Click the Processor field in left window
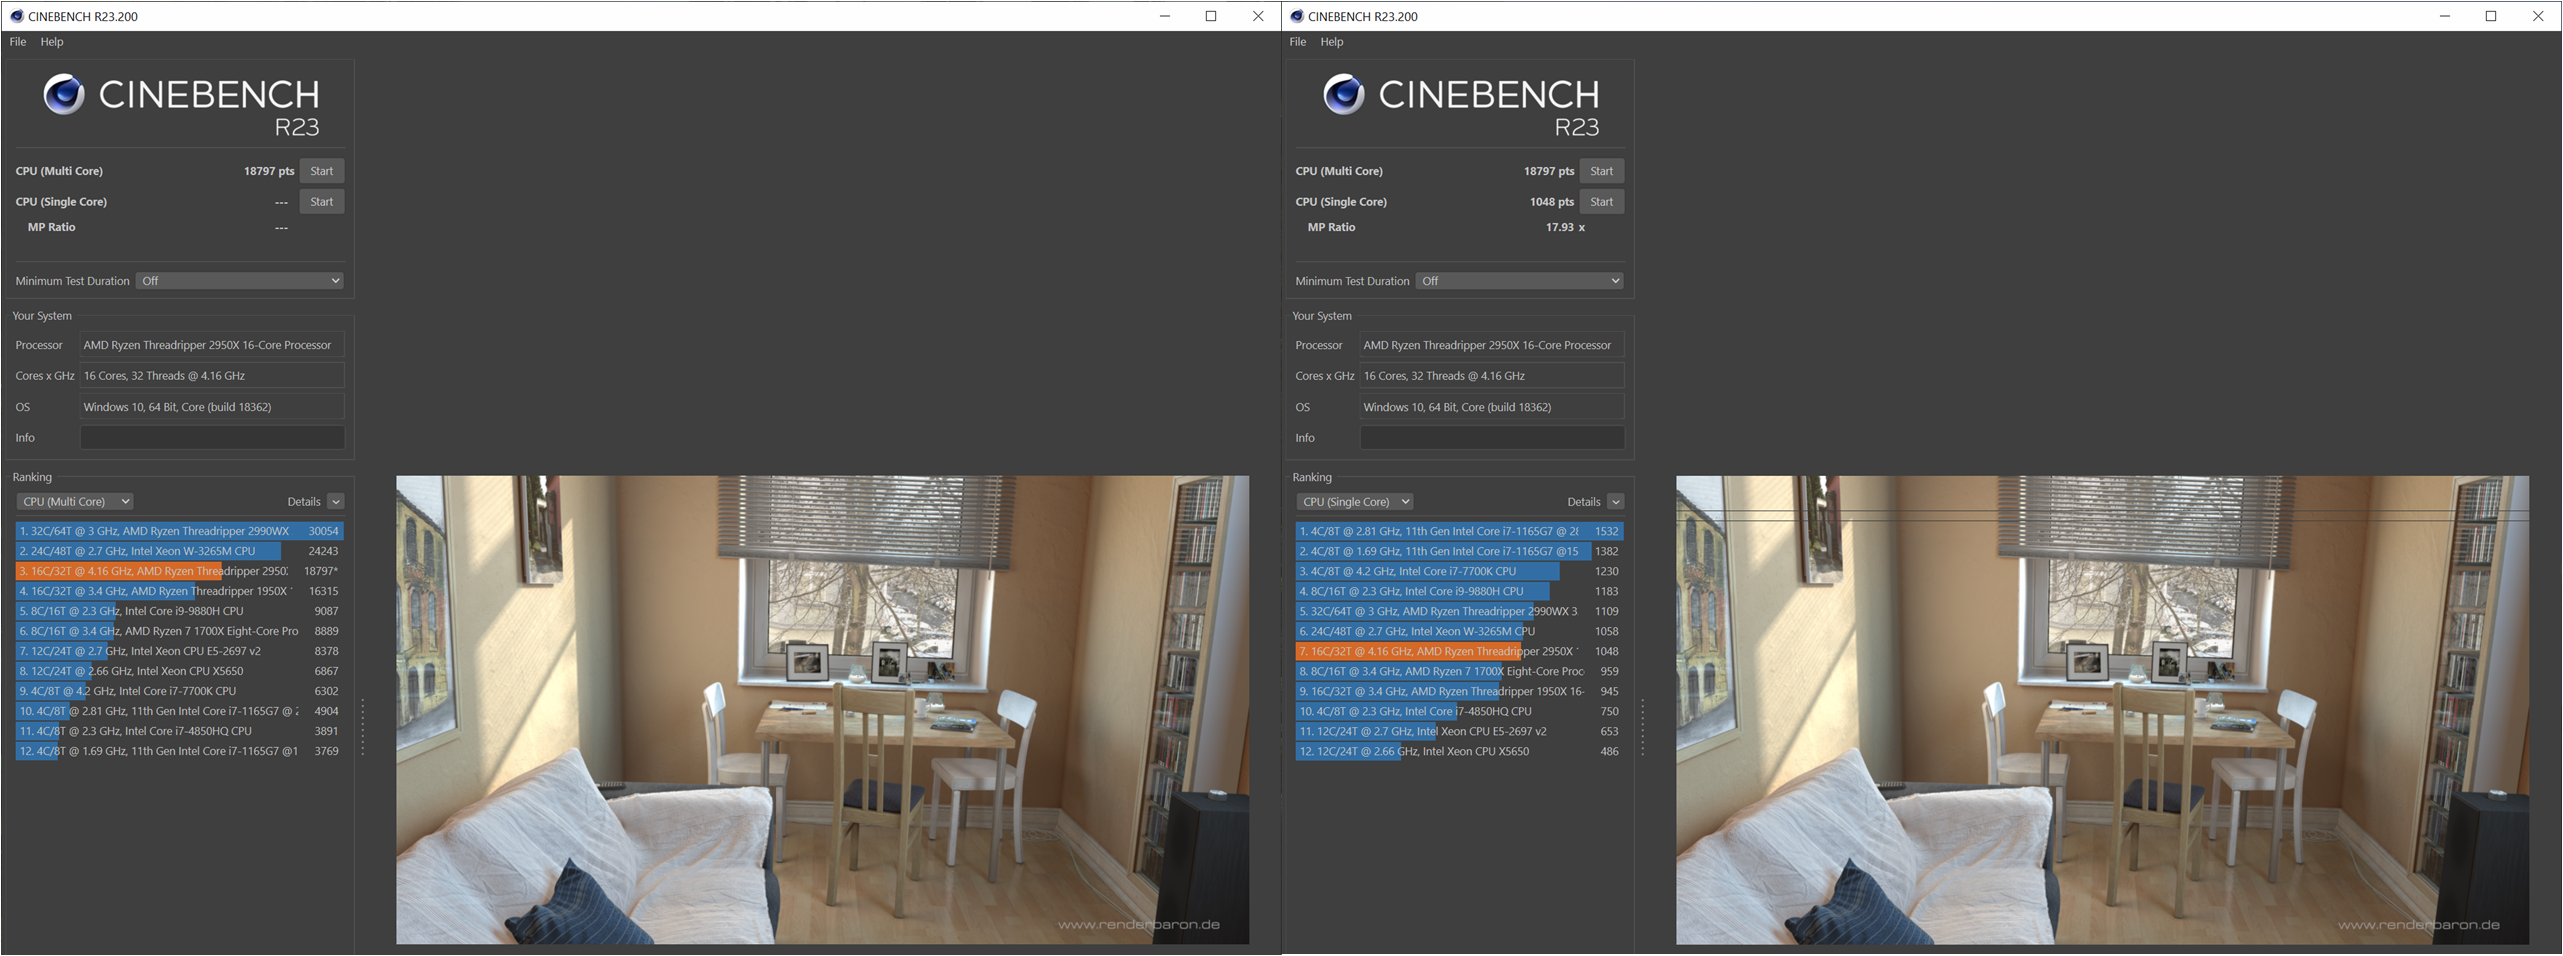Screen dimensions: 2563x956 212,345
